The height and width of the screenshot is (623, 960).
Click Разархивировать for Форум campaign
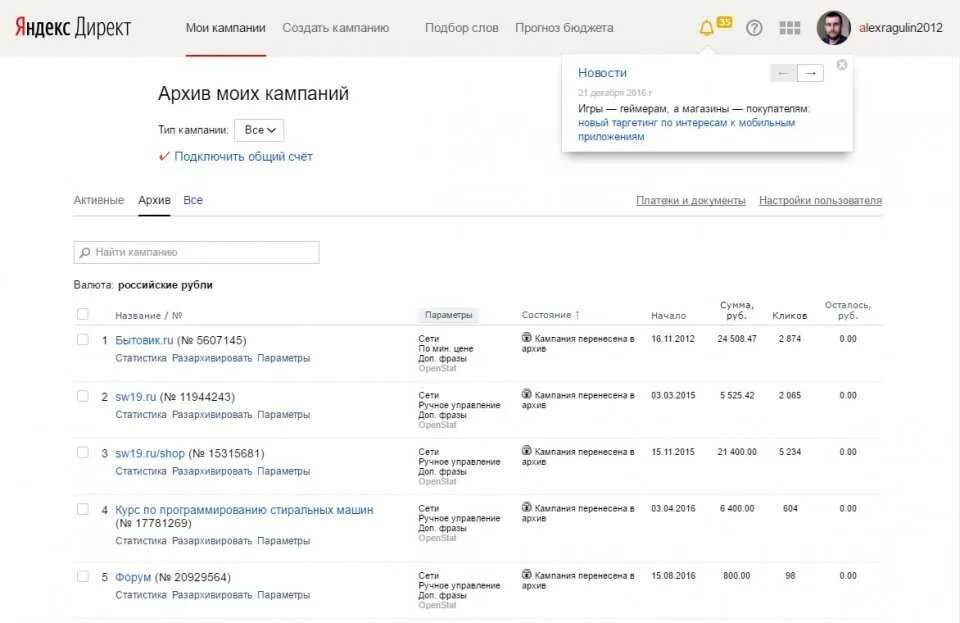(x=212, y=595)
